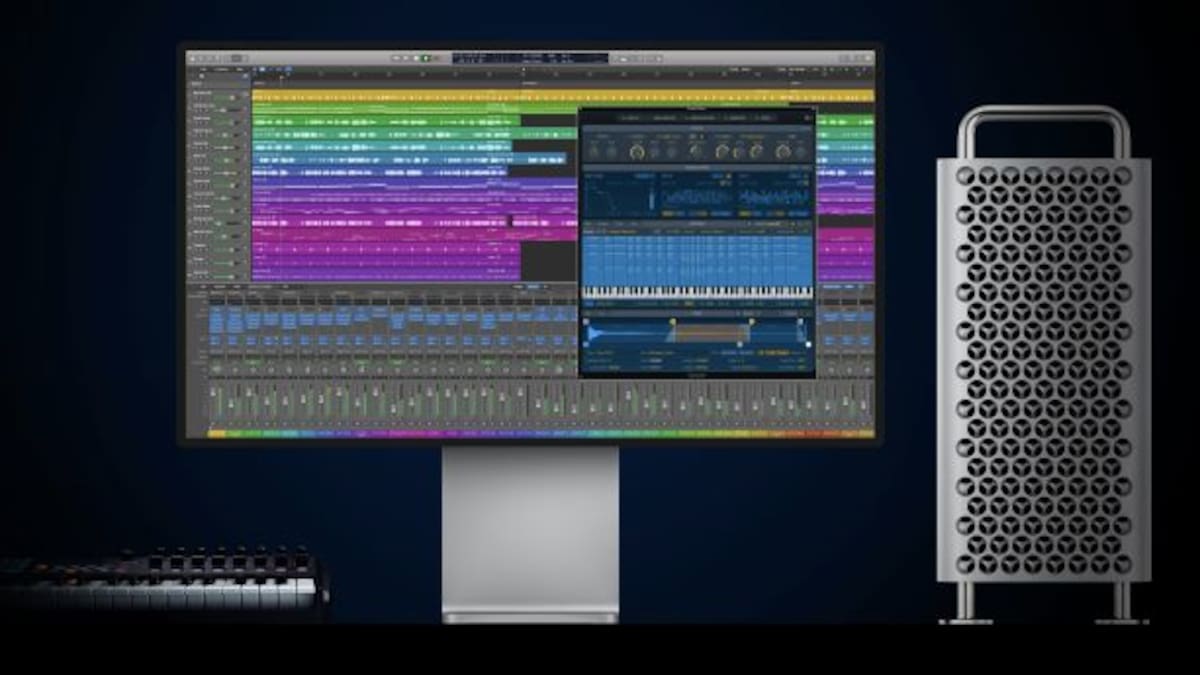This screenshot has width=1200, height=675.
Task: Click the yellow channel label at mixer bottom left
Action: tap(217, 434)
